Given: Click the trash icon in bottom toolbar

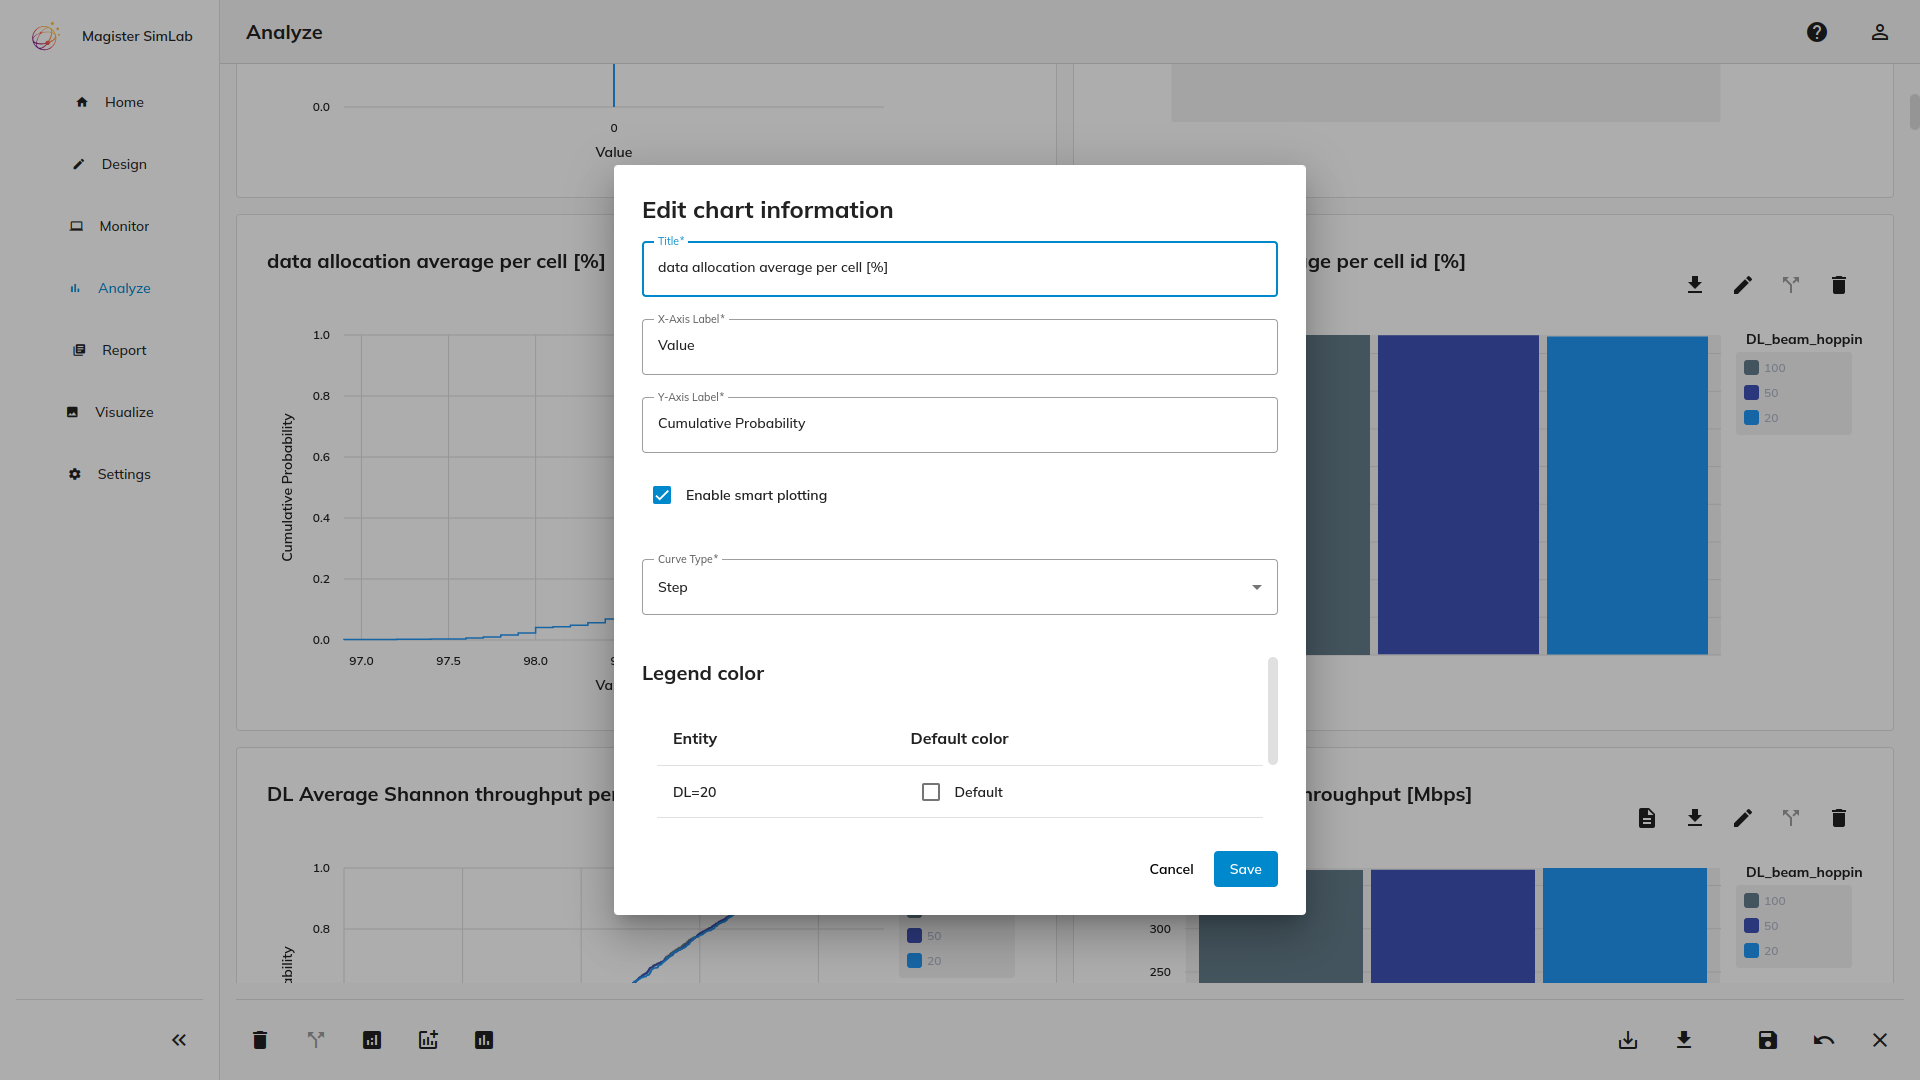Looking at the screenshot, I should [260, 1040].
